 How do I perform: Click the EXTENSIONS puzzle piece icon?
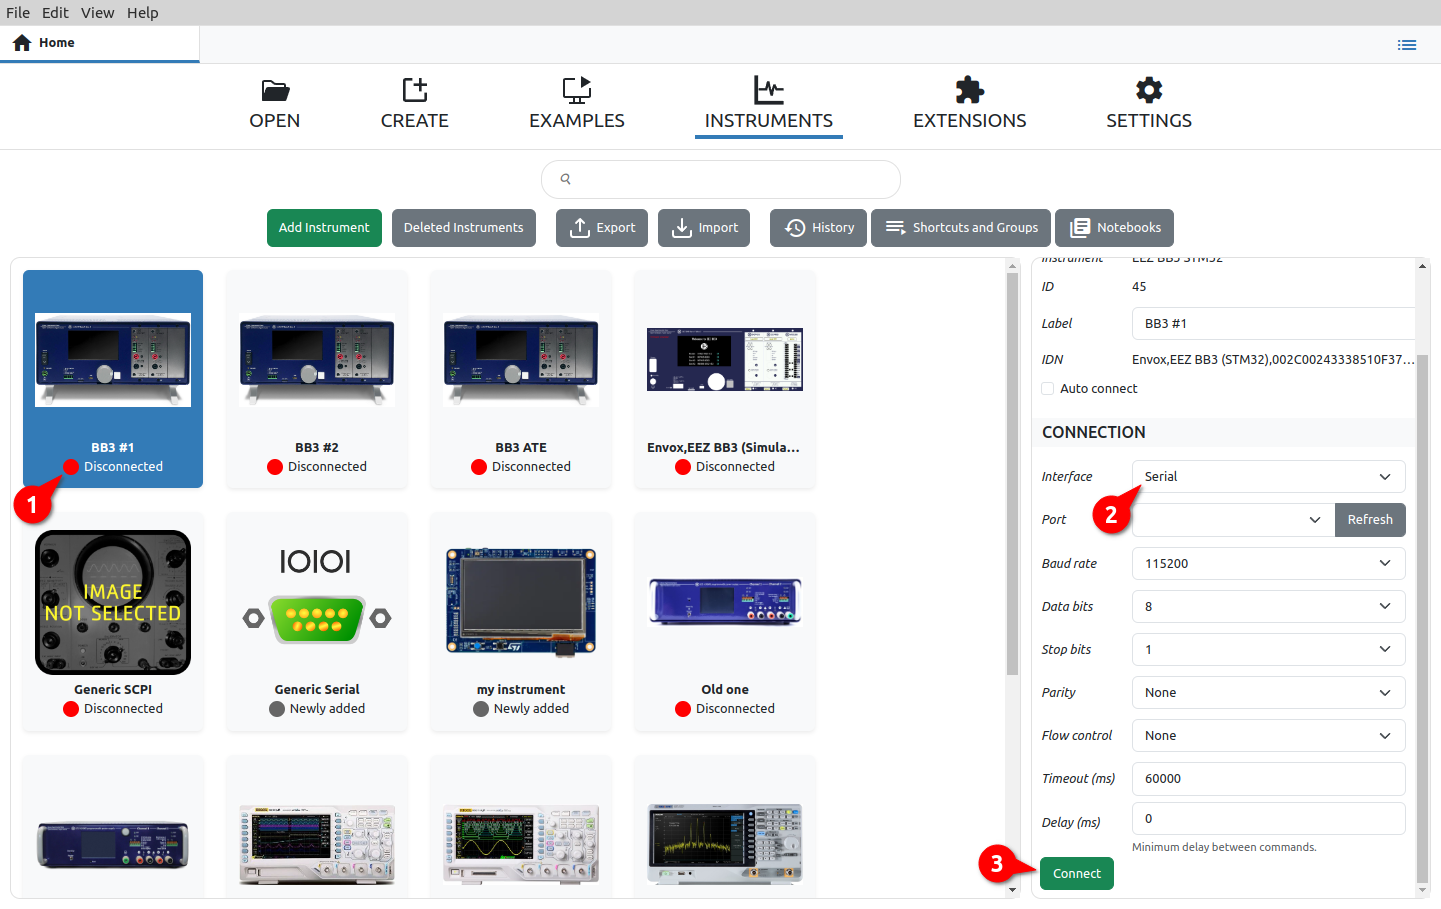point(970,90)
